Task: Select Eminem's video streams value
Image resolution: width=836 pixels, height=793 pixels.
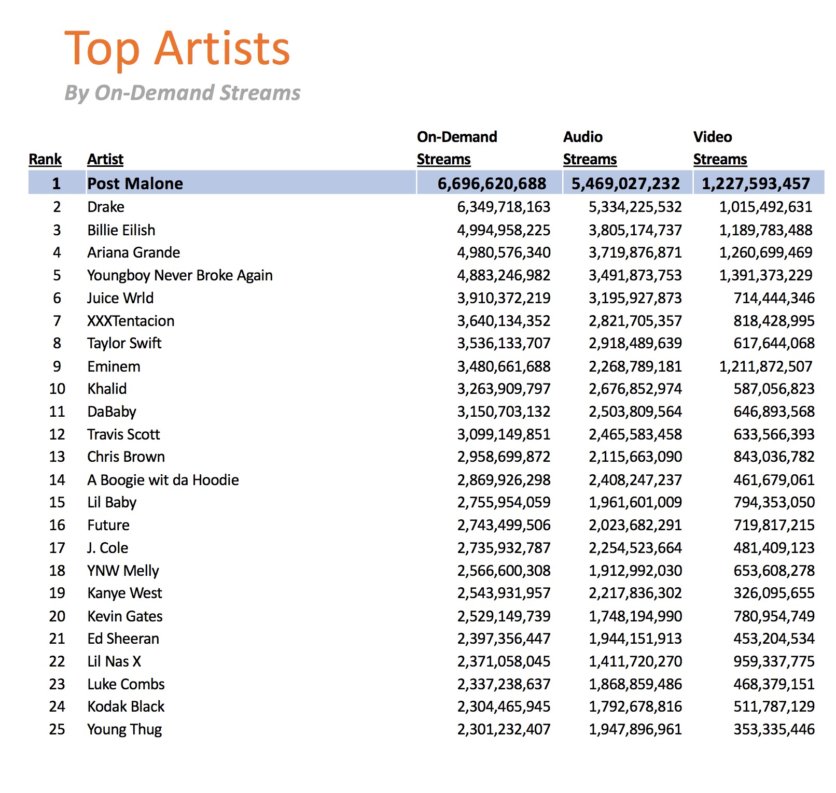Action: [x=766, y=366]
